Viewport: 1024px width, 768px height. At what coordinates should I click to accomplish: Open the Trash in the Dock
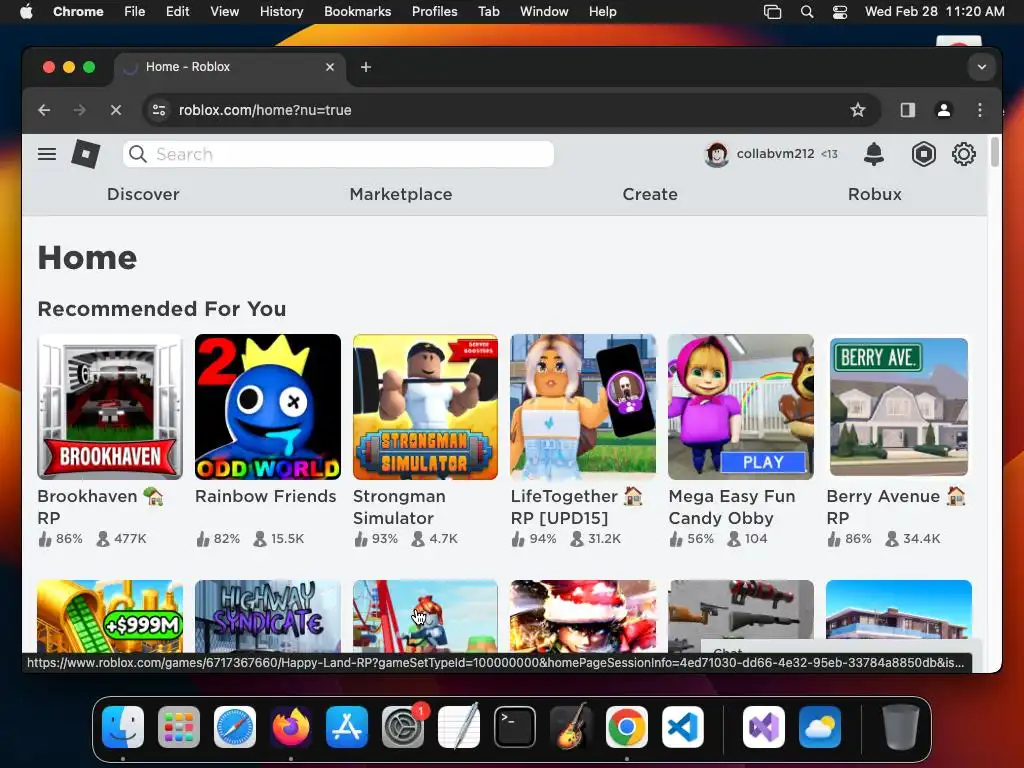click(x=901, y=727)
